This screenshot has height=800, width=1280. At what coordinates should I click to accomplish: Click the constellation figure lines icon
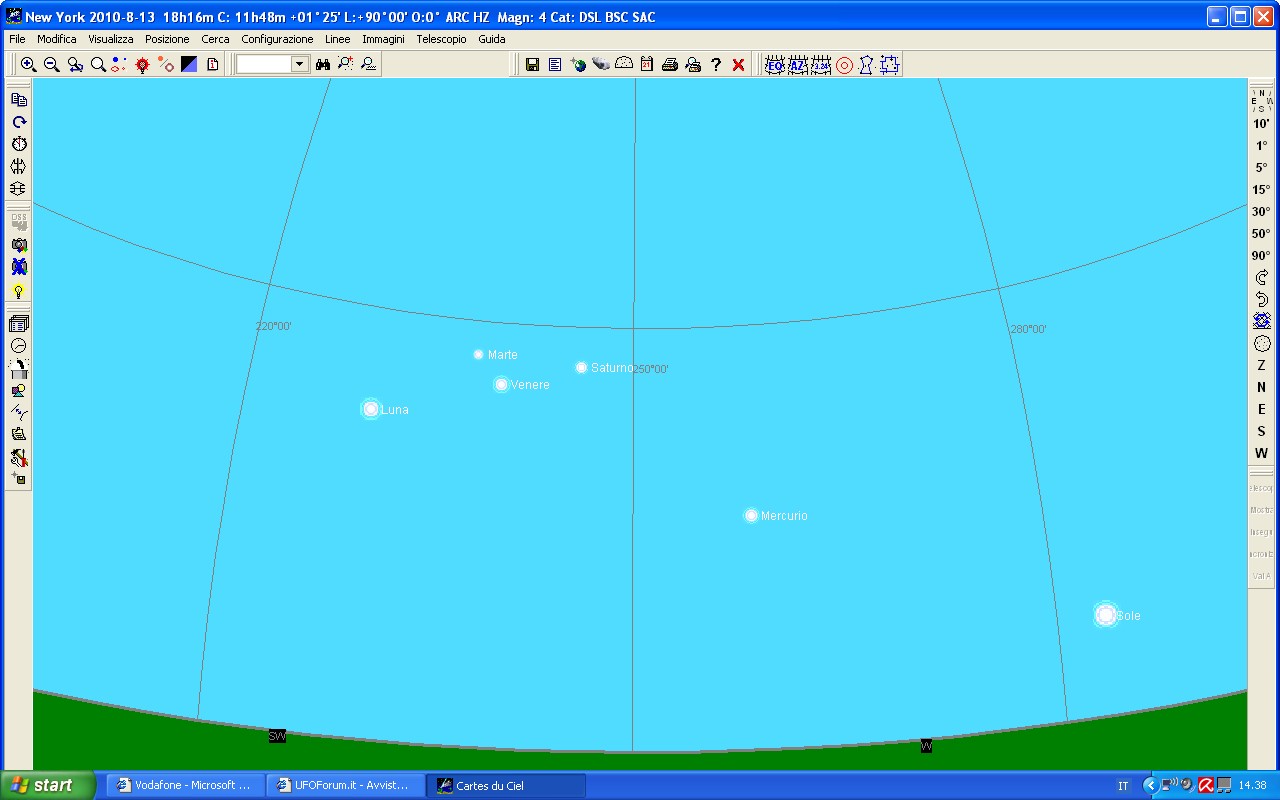(867, 65)
